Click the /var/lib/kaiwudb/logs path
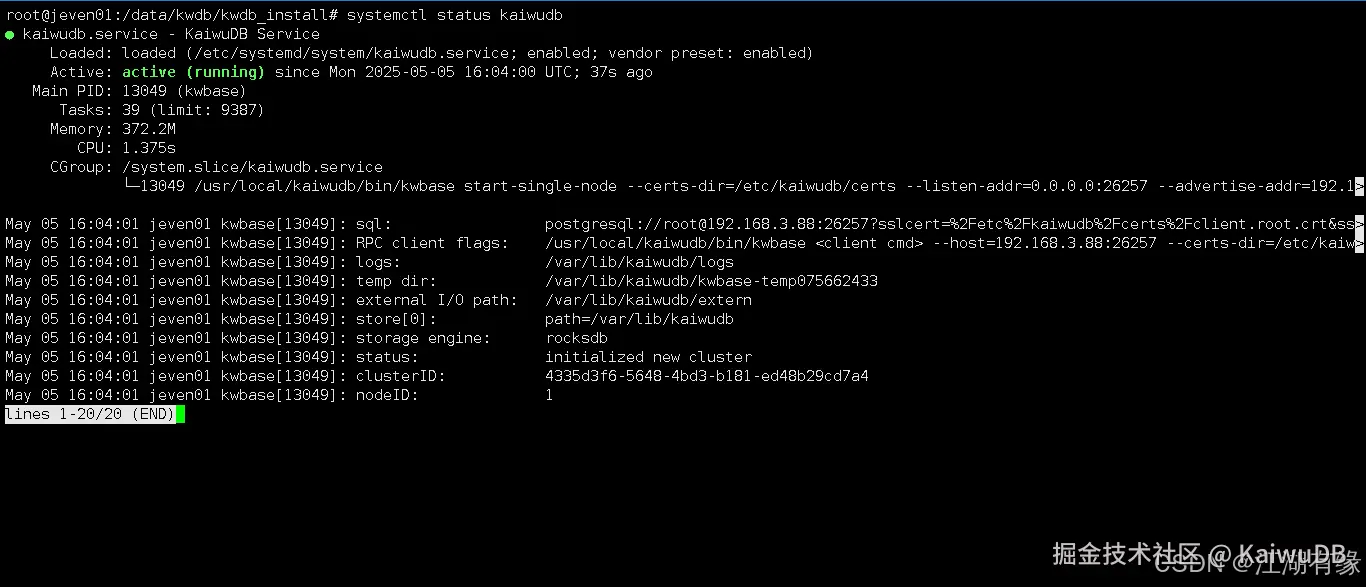This screenshot has height=587, width=1366. pos(639,262)
